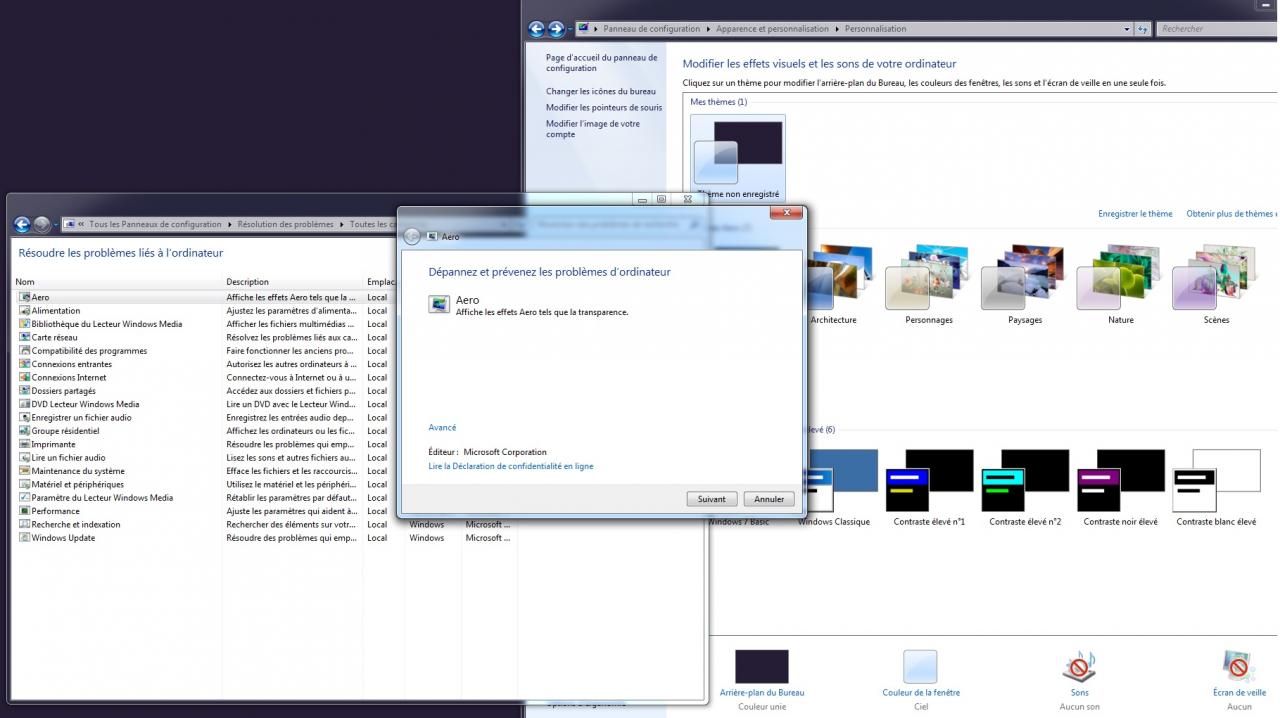
Task: Open the Sons icon in Personnalisation
Action: coord(1079,667)
